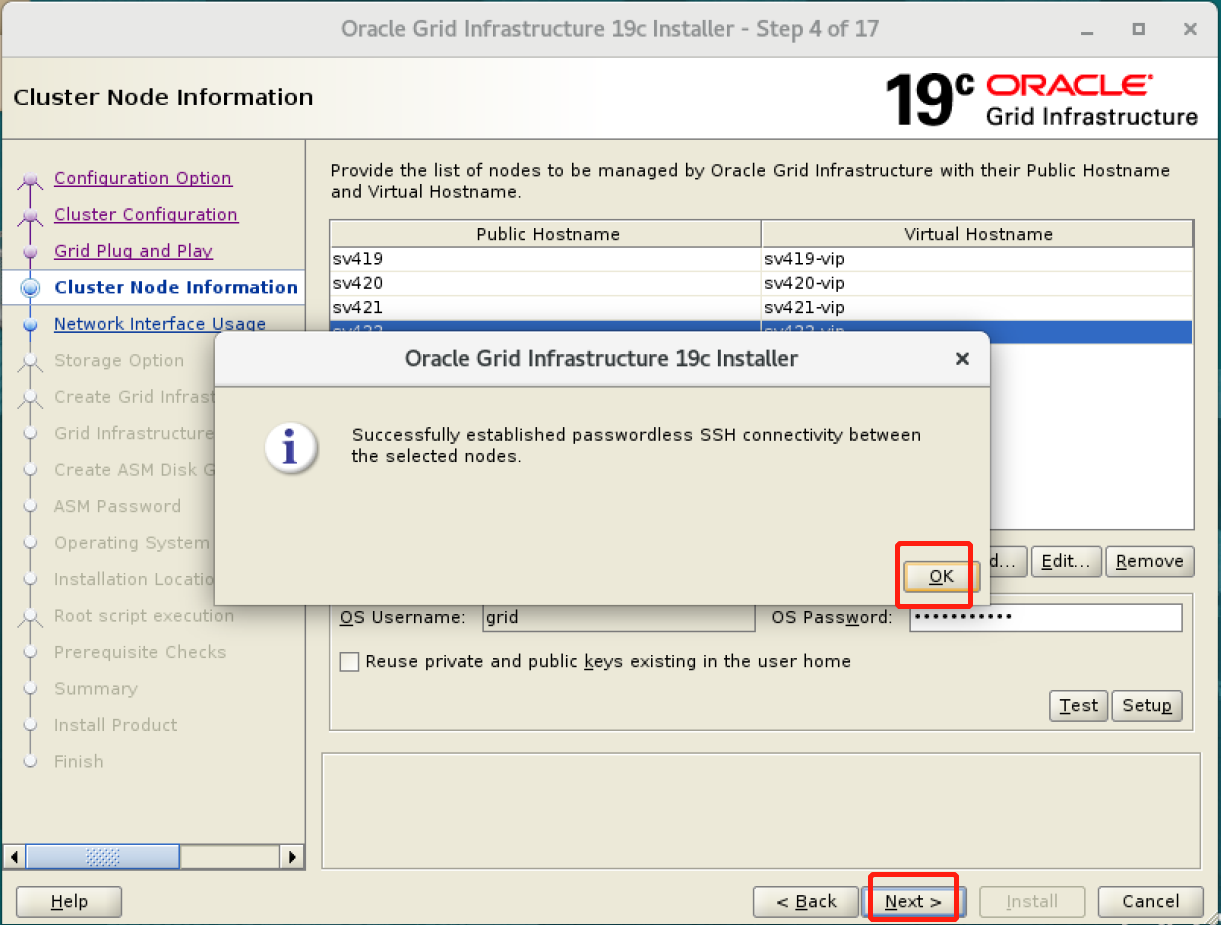Click the Network Interface Usage step marker
The height and width of the screenshot is (925, 1221).
coord(31,324)
